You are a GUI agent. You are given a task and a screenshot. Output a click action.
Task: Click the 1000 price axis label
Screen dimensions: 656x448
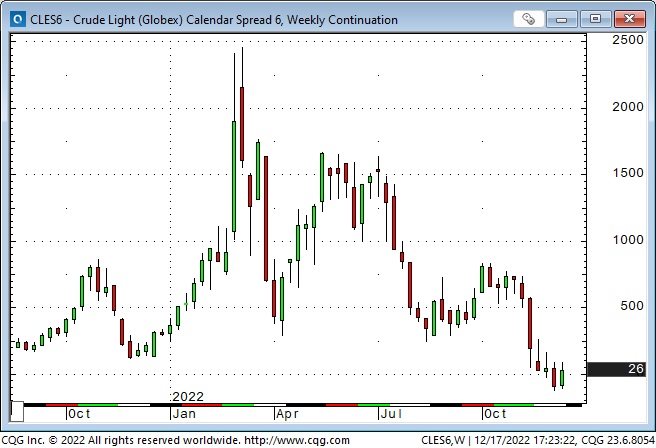pos(628,240)
